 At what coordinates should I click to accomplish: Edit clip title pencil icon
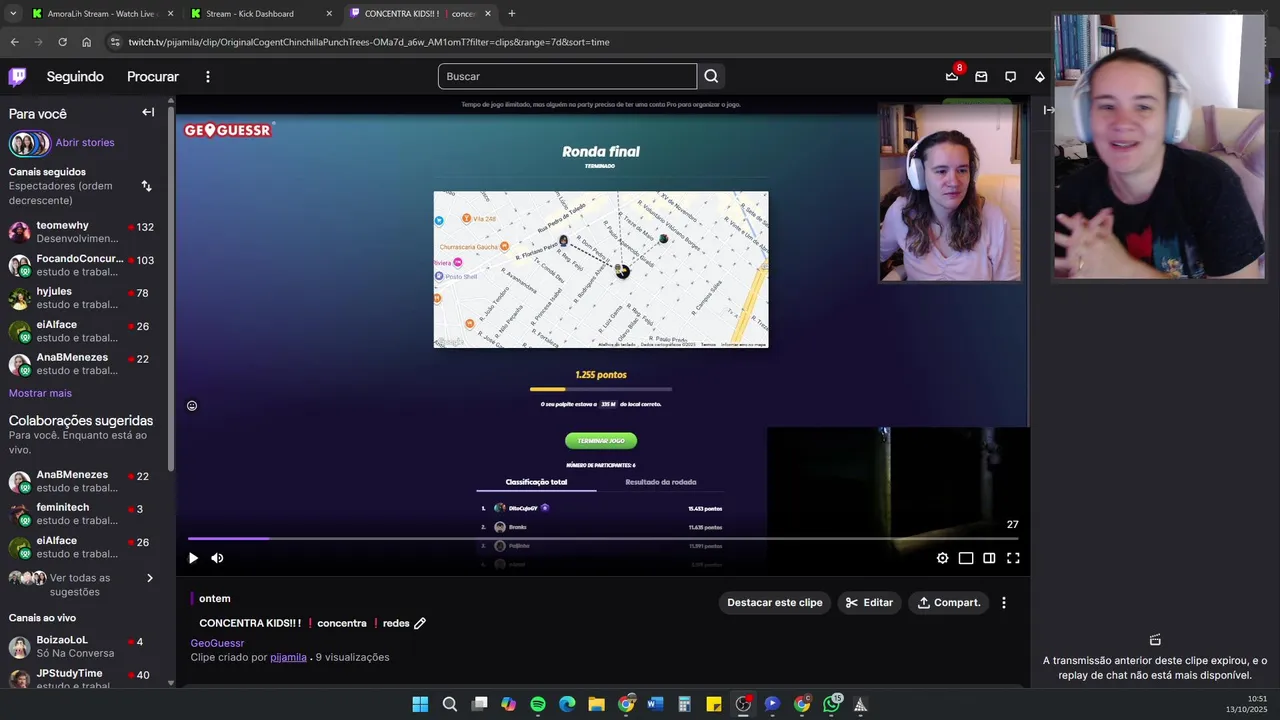tap(420, 623)
